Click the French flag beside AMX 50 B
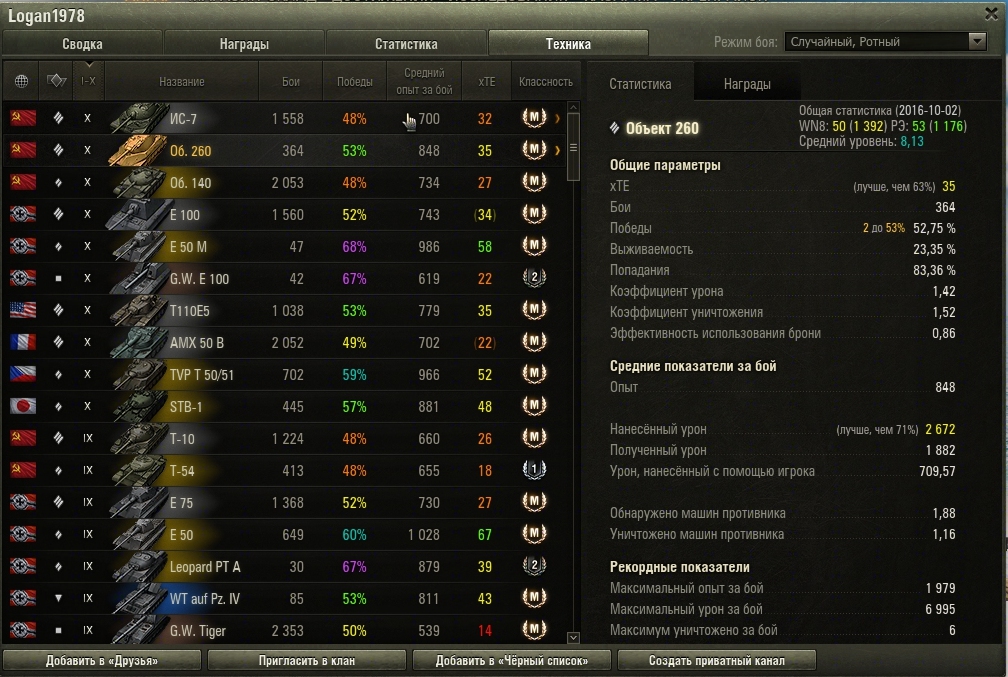This screenshot has height=677, width=1008. pos(23,342)
